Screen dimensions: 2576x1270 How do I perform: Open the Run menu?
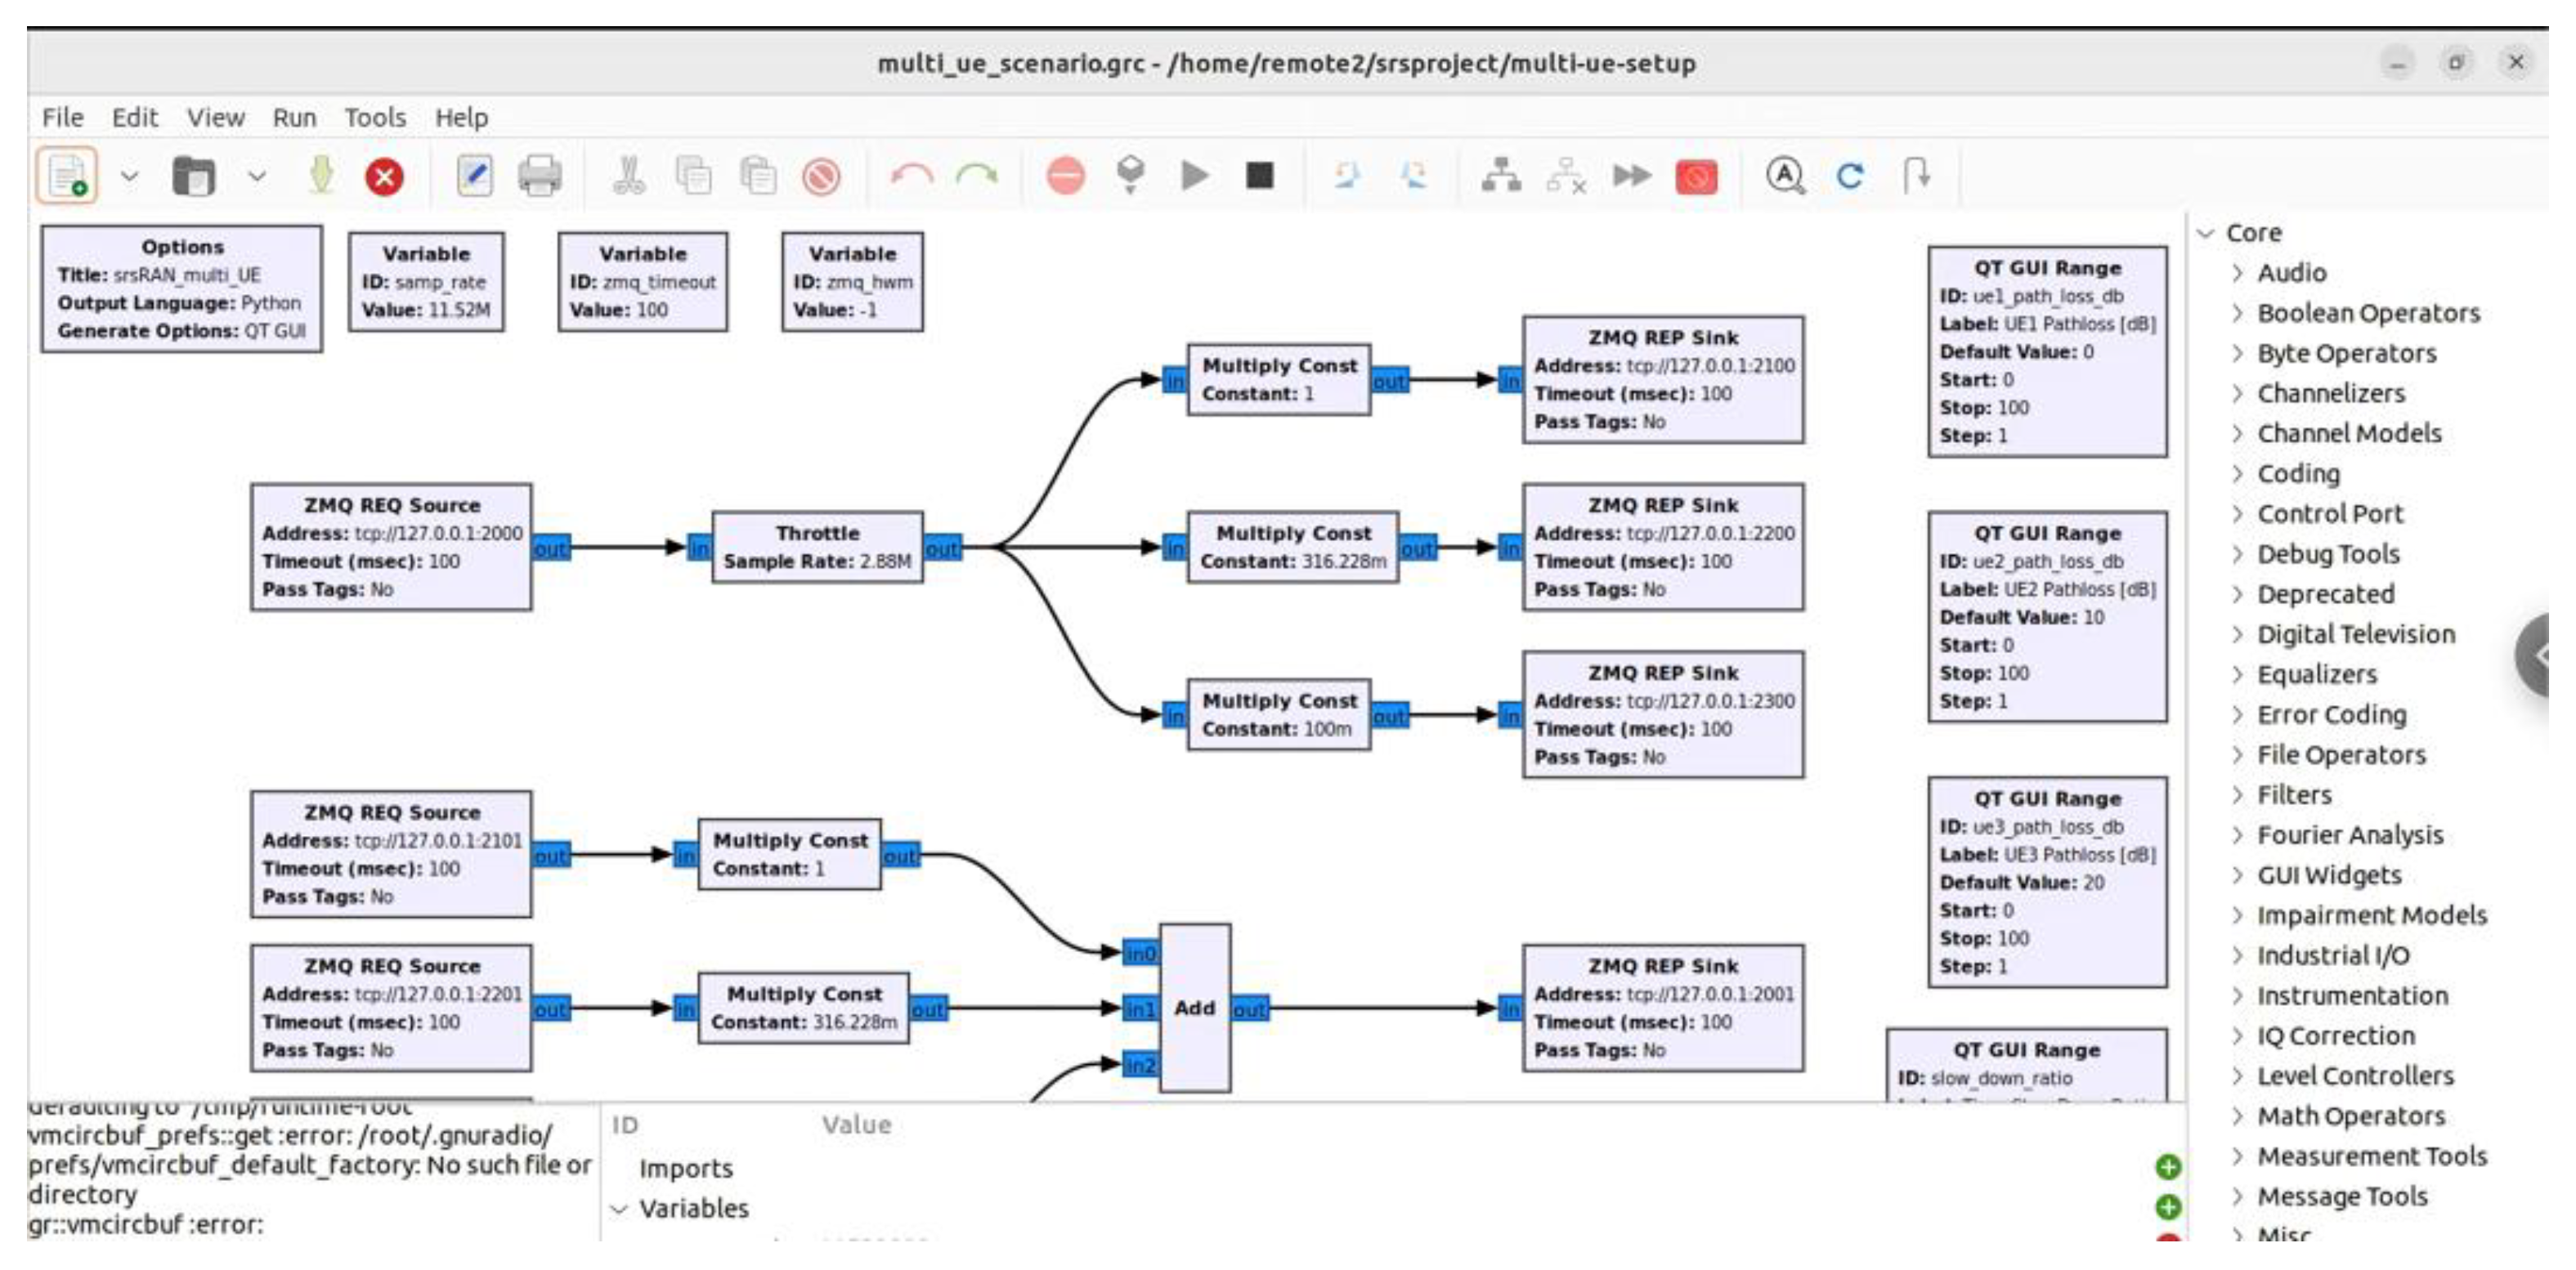click(x=294, y=118)
